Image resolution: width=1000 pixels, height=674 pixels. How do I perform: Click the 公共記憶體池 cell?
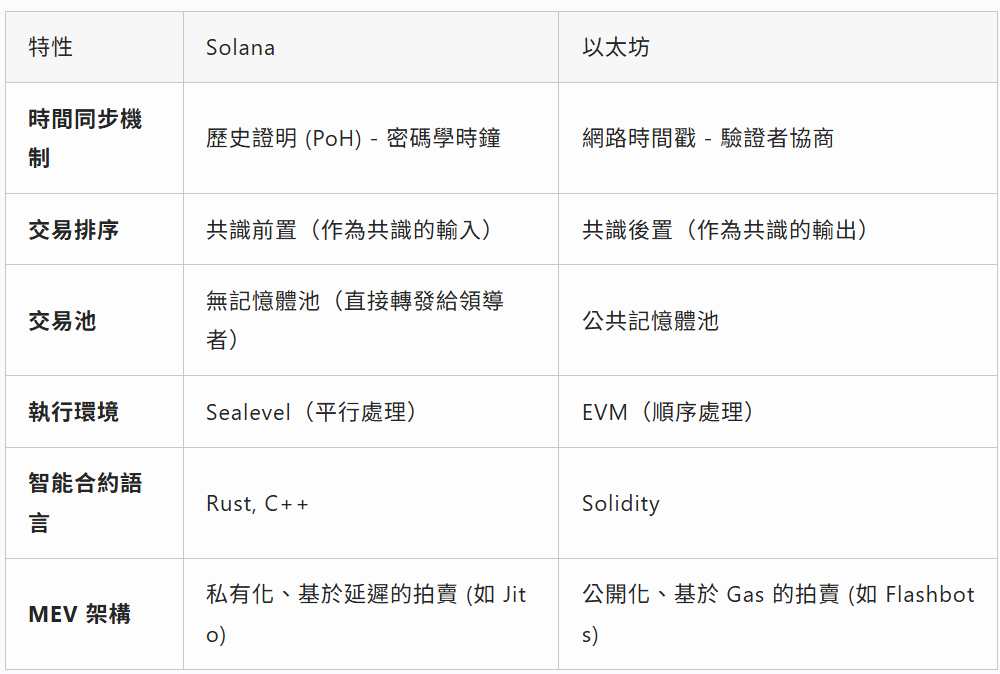650,321
